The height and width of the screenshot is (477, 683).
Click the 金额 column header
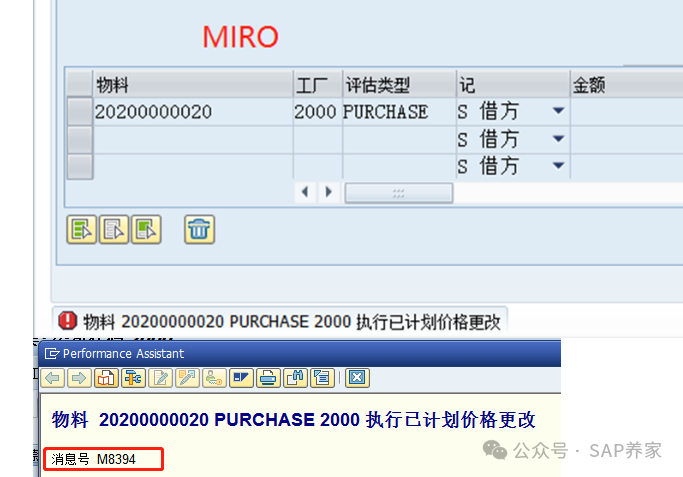click(627, 84)
